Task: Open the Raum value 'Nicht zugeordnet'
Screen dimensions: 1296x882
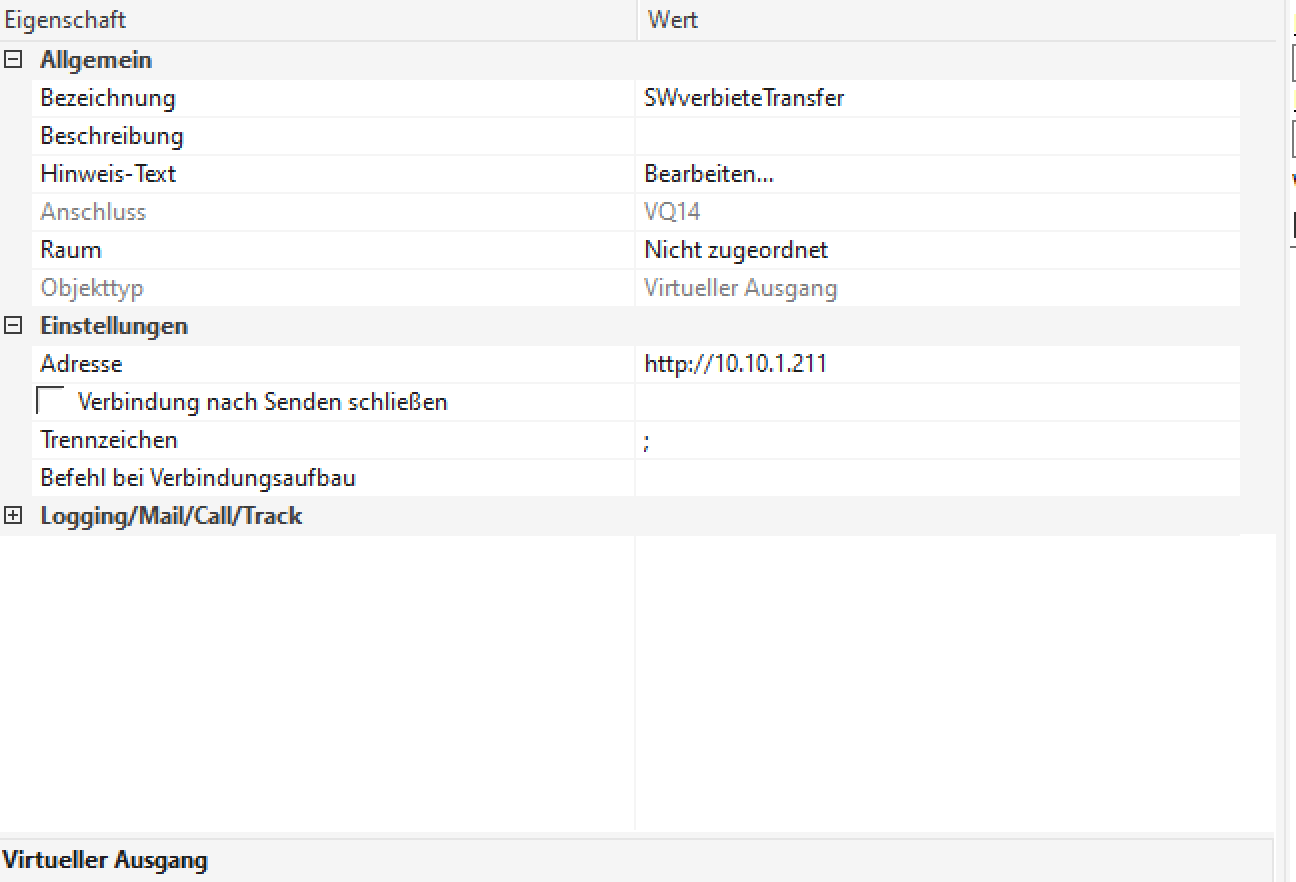Action: point(736,250)
